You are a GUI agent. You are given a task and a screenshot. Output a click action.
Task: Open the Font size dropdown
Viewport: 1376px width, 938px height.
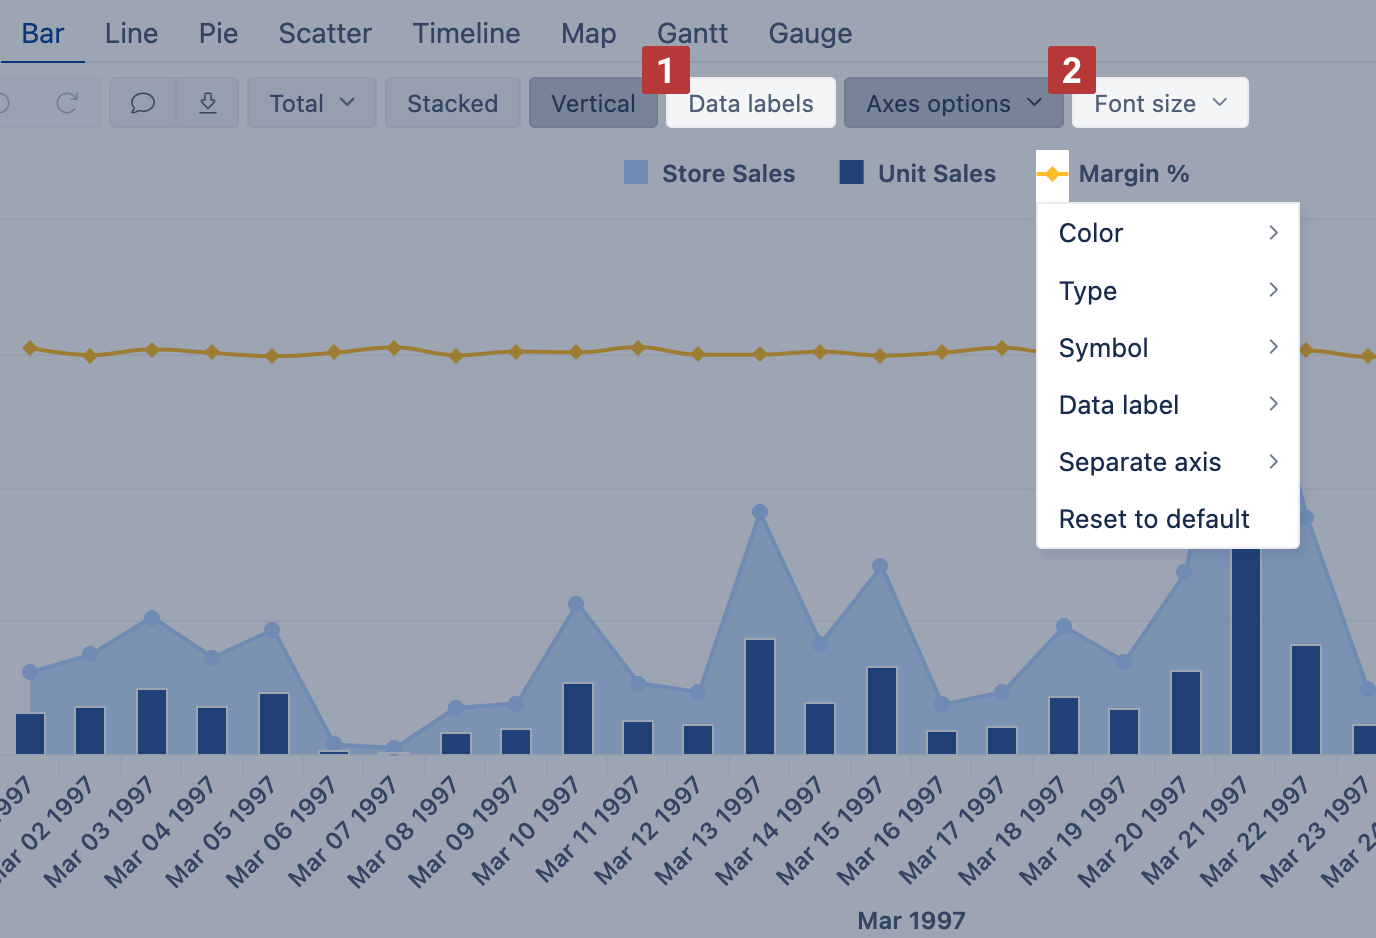pyautogui.click(x=1160, y=103)
